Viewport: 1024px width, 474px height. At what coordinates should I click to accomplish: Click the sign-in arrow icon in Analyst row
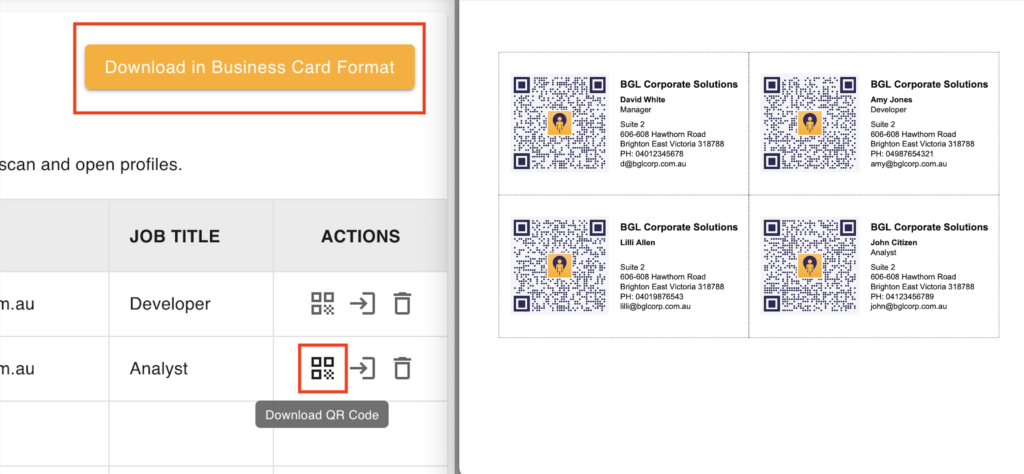pos(362,368)
